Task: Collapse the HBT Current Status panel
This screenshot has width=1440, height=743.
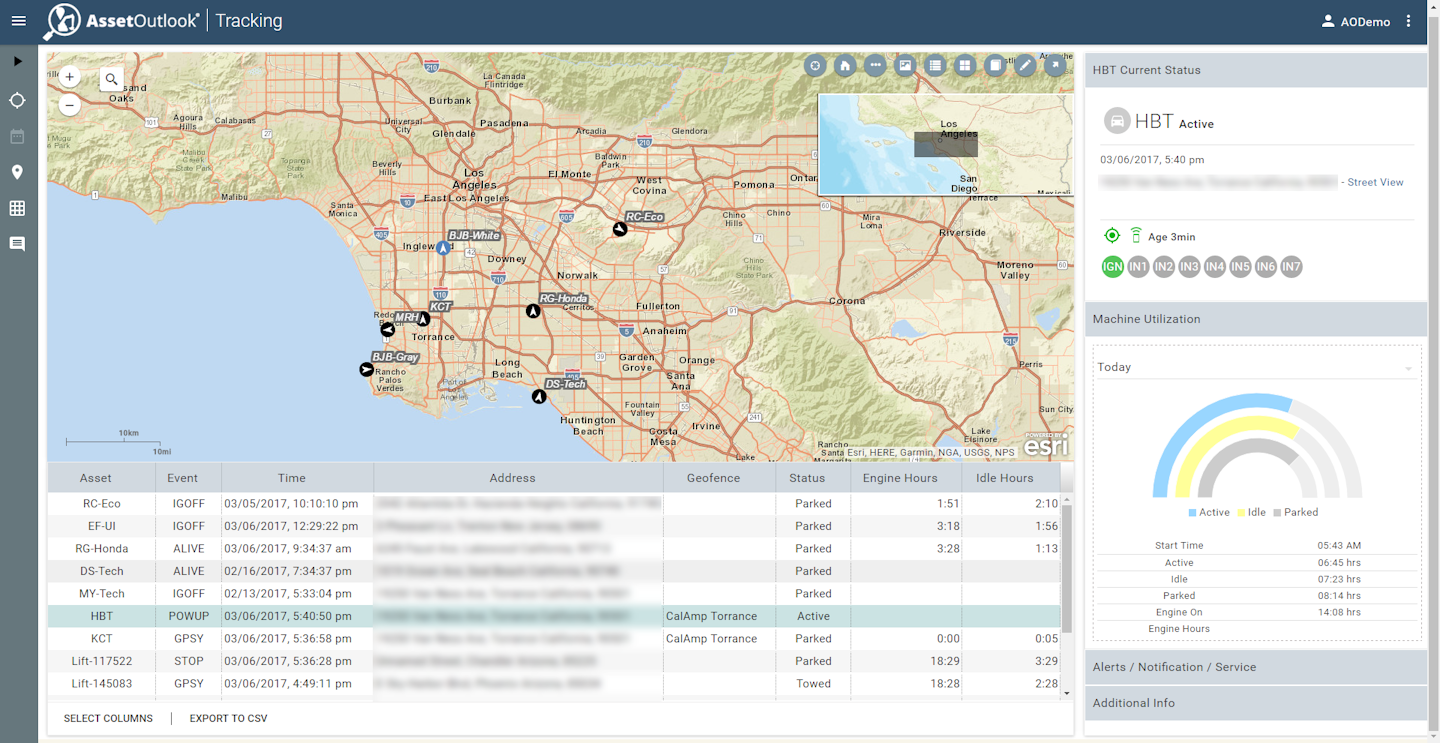Action: click(1255, 70)
